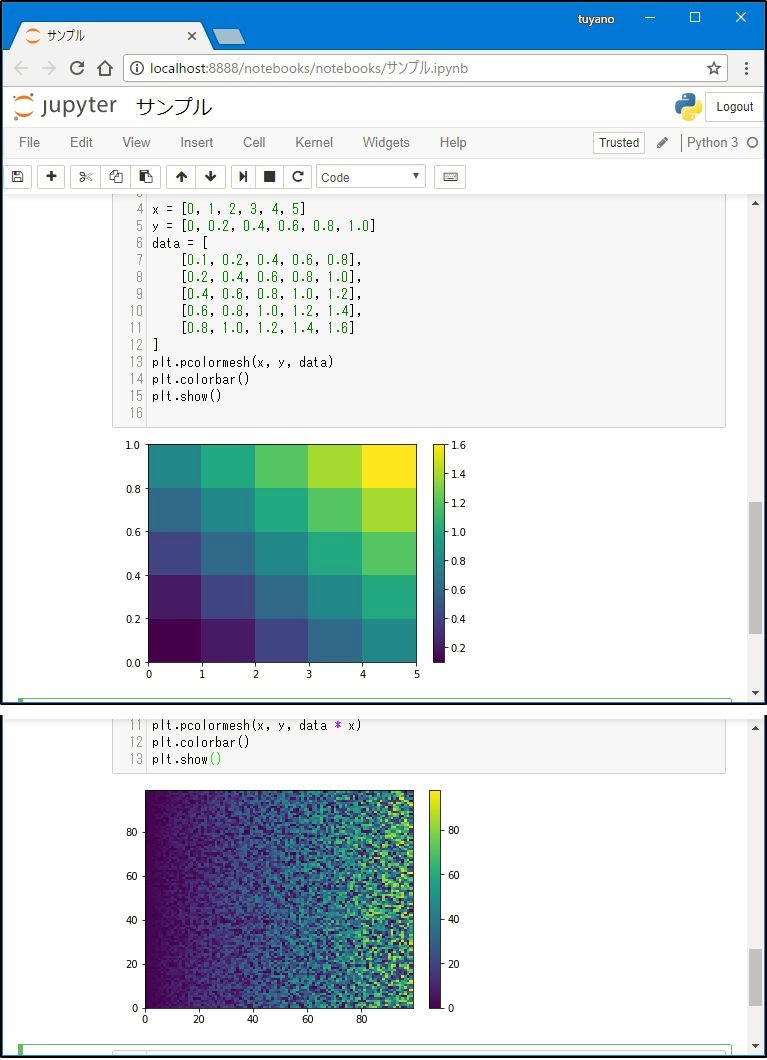
Task: Open the Widgets menu
Action: 386,143
